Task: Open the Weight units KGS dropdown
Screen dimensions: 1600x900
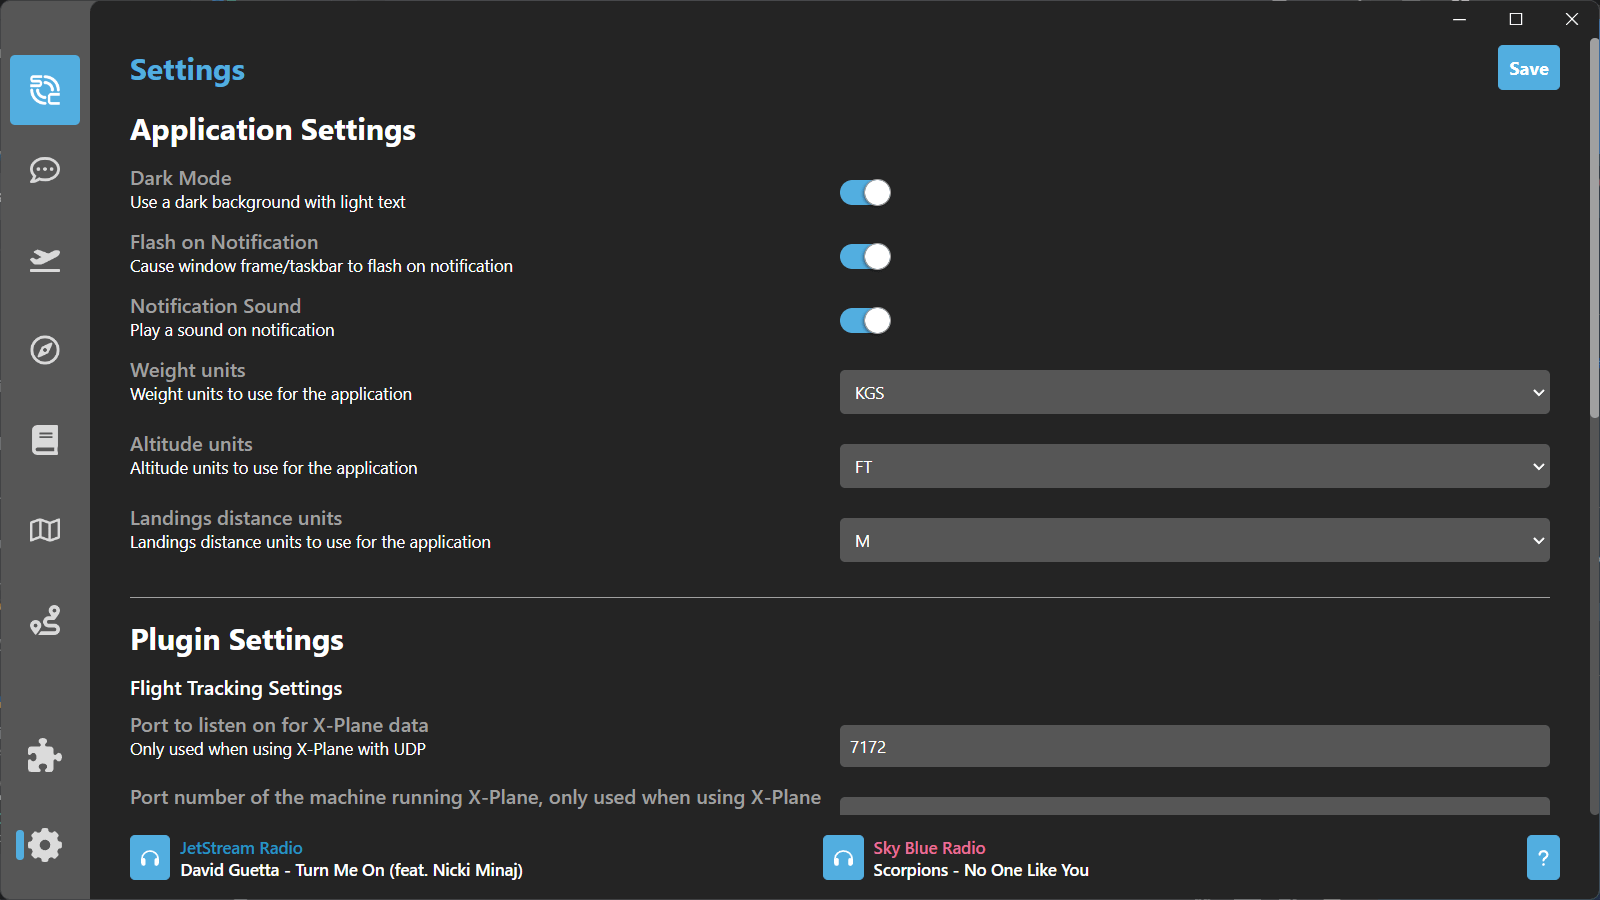Action: click(1194, 393)
